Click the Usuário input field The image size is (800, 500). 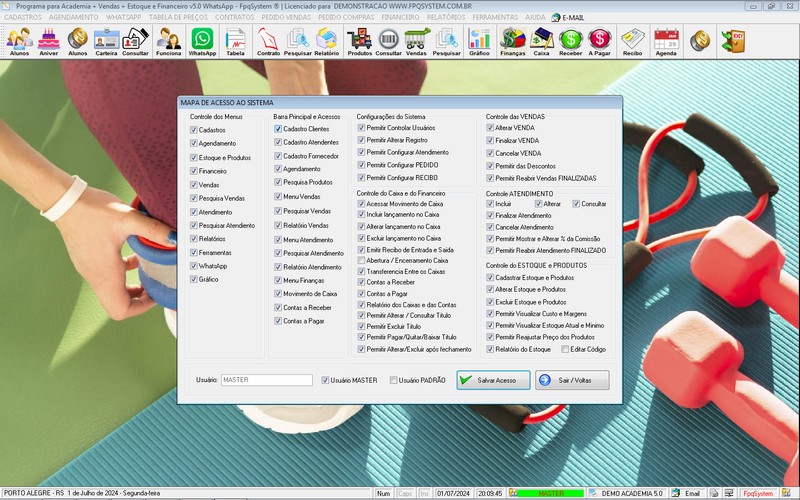[266, 380]
